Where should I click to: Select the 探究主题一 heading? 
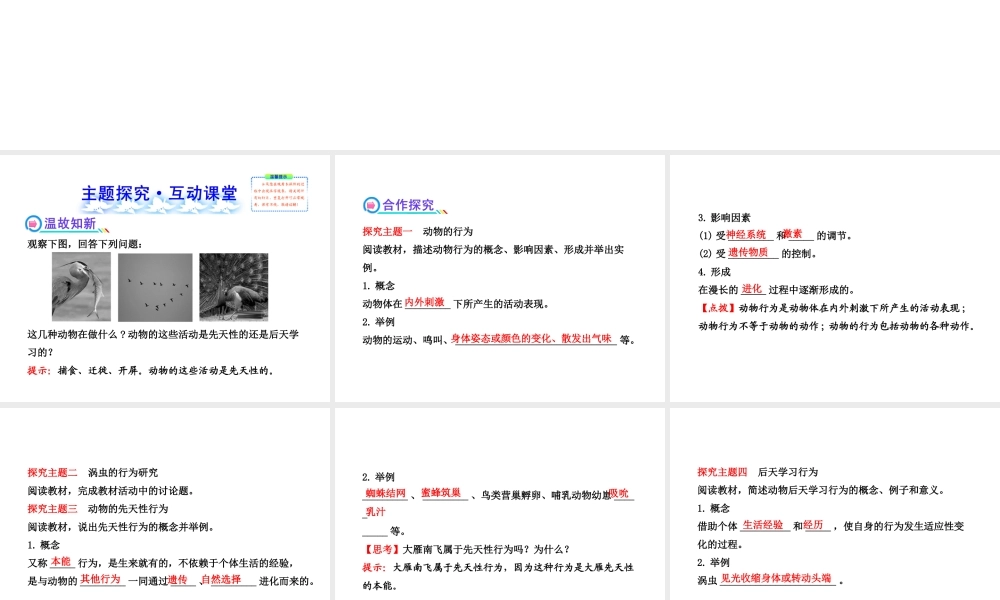pos(388,231)
